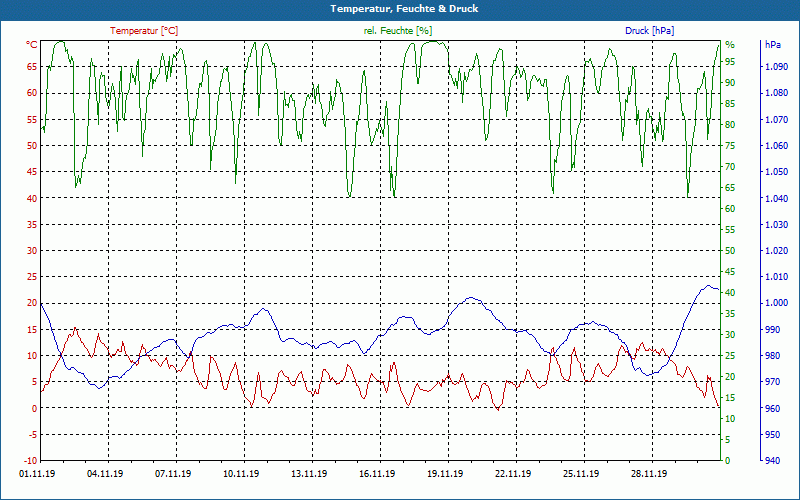Click date label '01.11.19' on the time axis
The image size is (800, 500).
tap(37, 474)
